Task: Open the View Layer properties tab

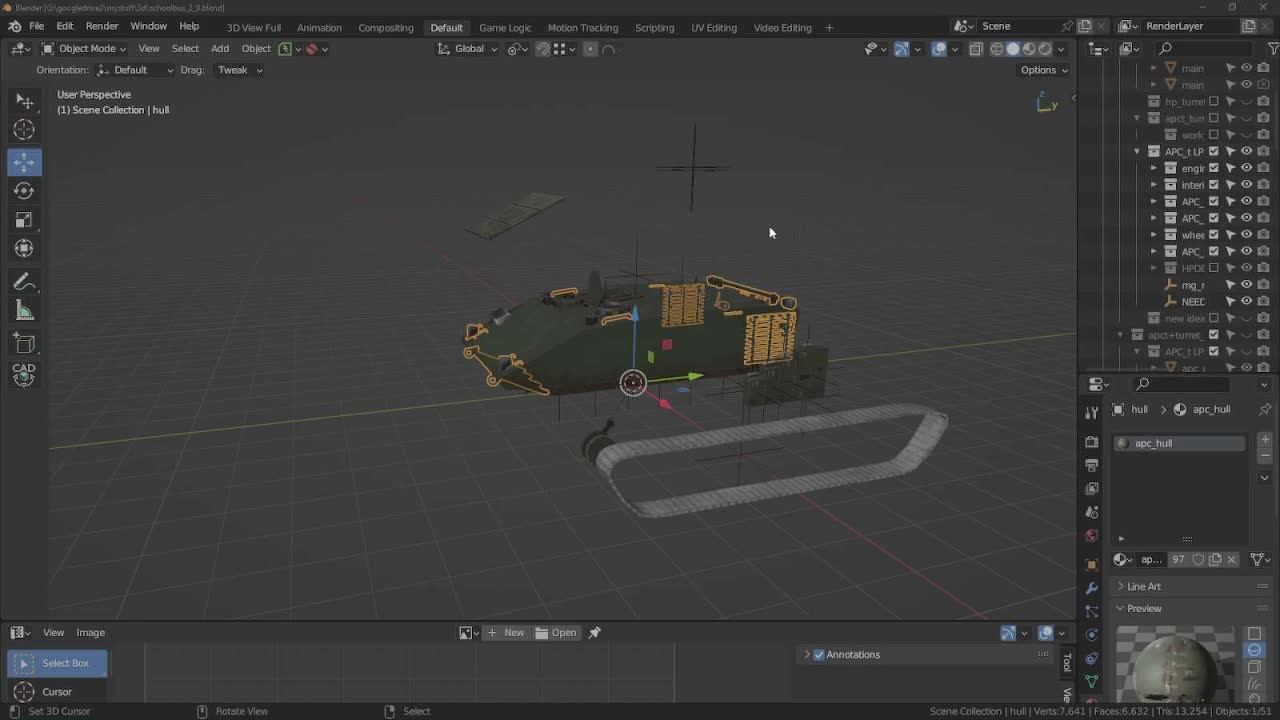Action: (x=1091, y=489)
